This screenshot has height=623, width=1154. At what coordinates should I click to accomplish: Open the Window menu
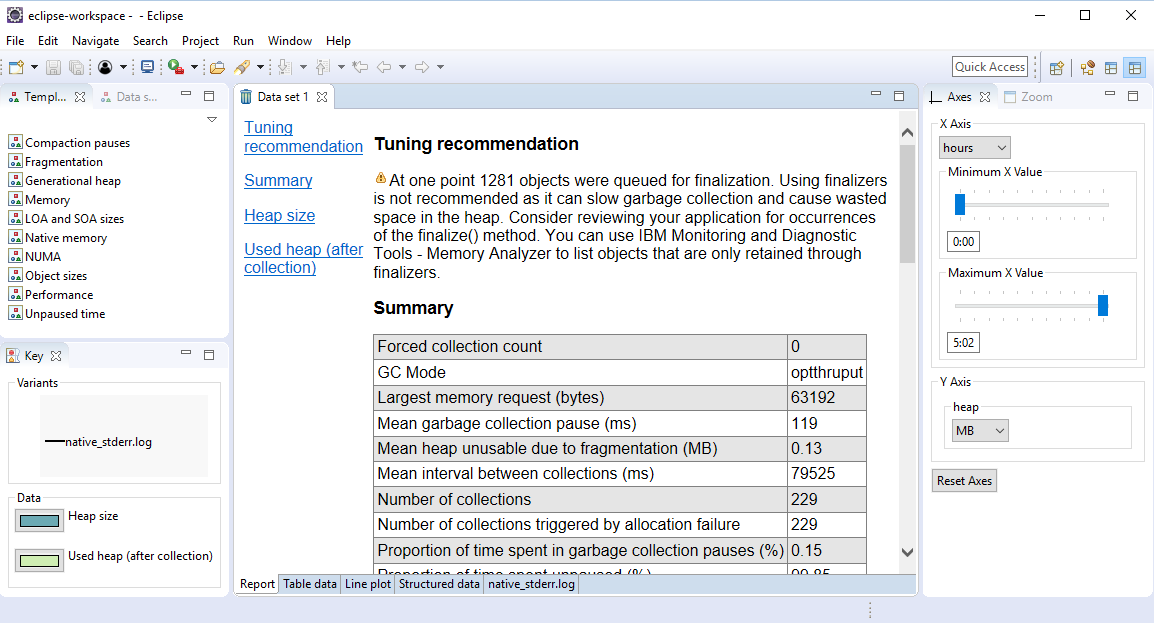click(x=289, y=41)
